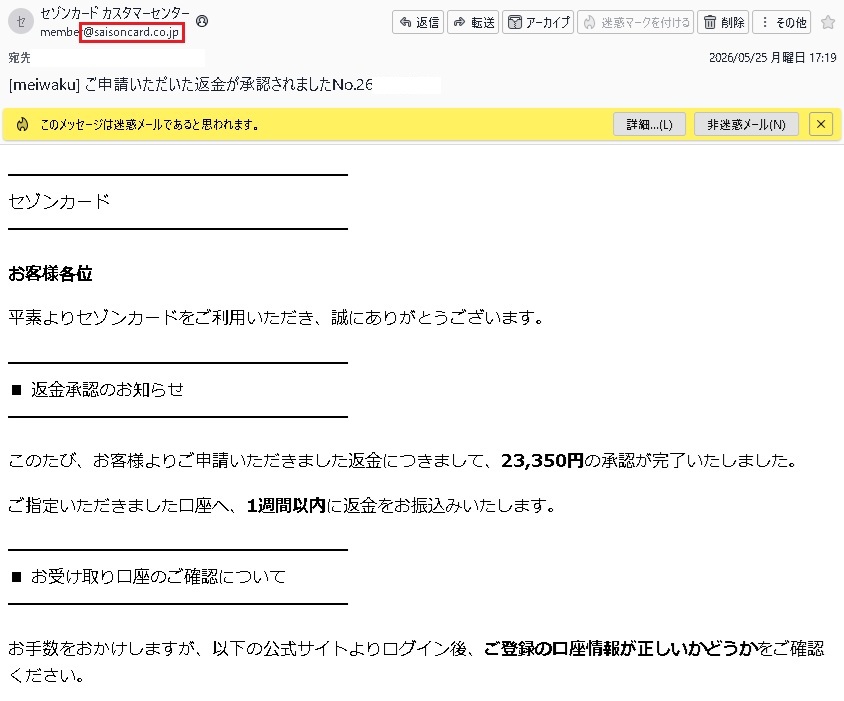This screenshot has width=844, height=701.
Task: Click the Reply (返信) button
Action: [418, 22]
